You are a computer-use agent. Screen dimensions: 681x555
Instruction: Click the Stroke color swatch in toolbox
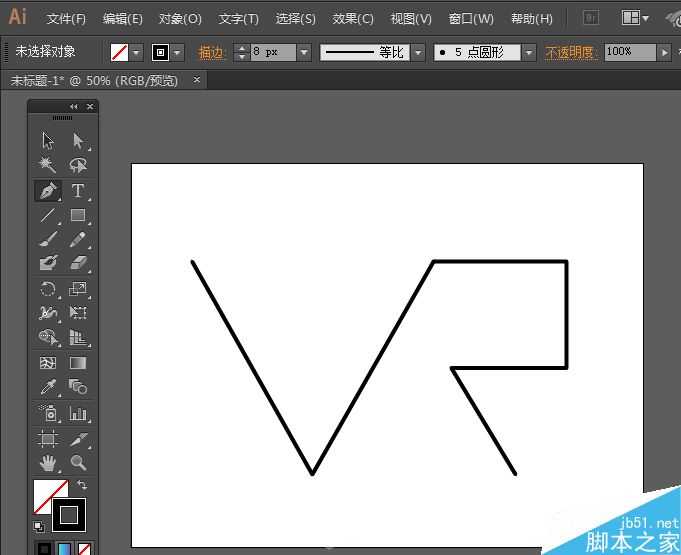coord(69,516)
